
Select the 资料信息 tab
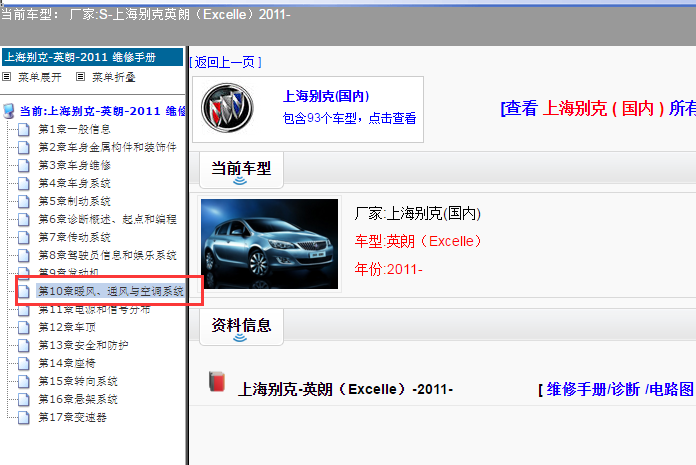[x=241, y=327]
